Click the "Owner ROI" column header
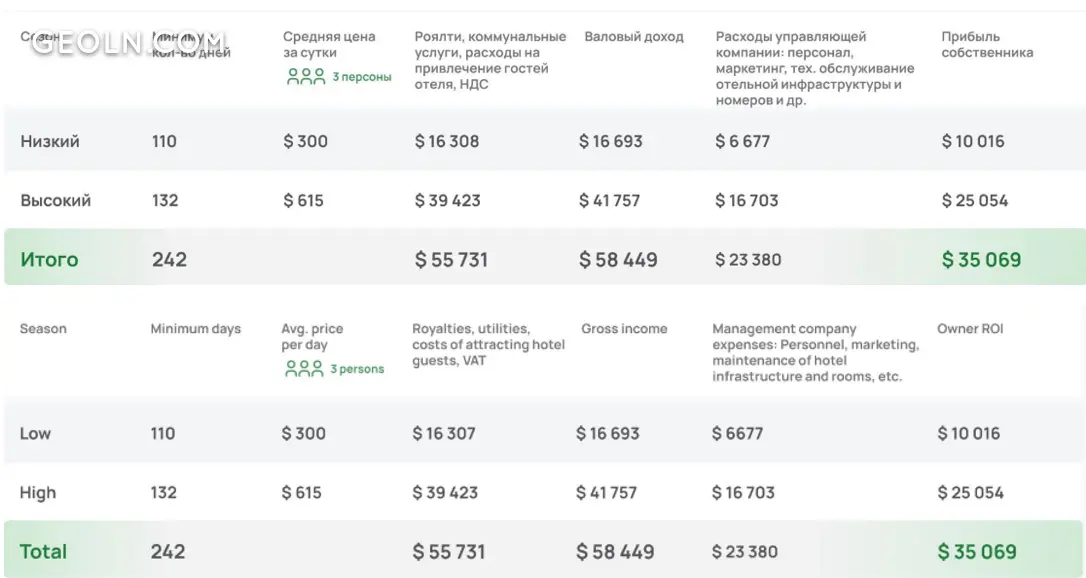This screenshot has width=1086, height=578. [x=970, y=328]
